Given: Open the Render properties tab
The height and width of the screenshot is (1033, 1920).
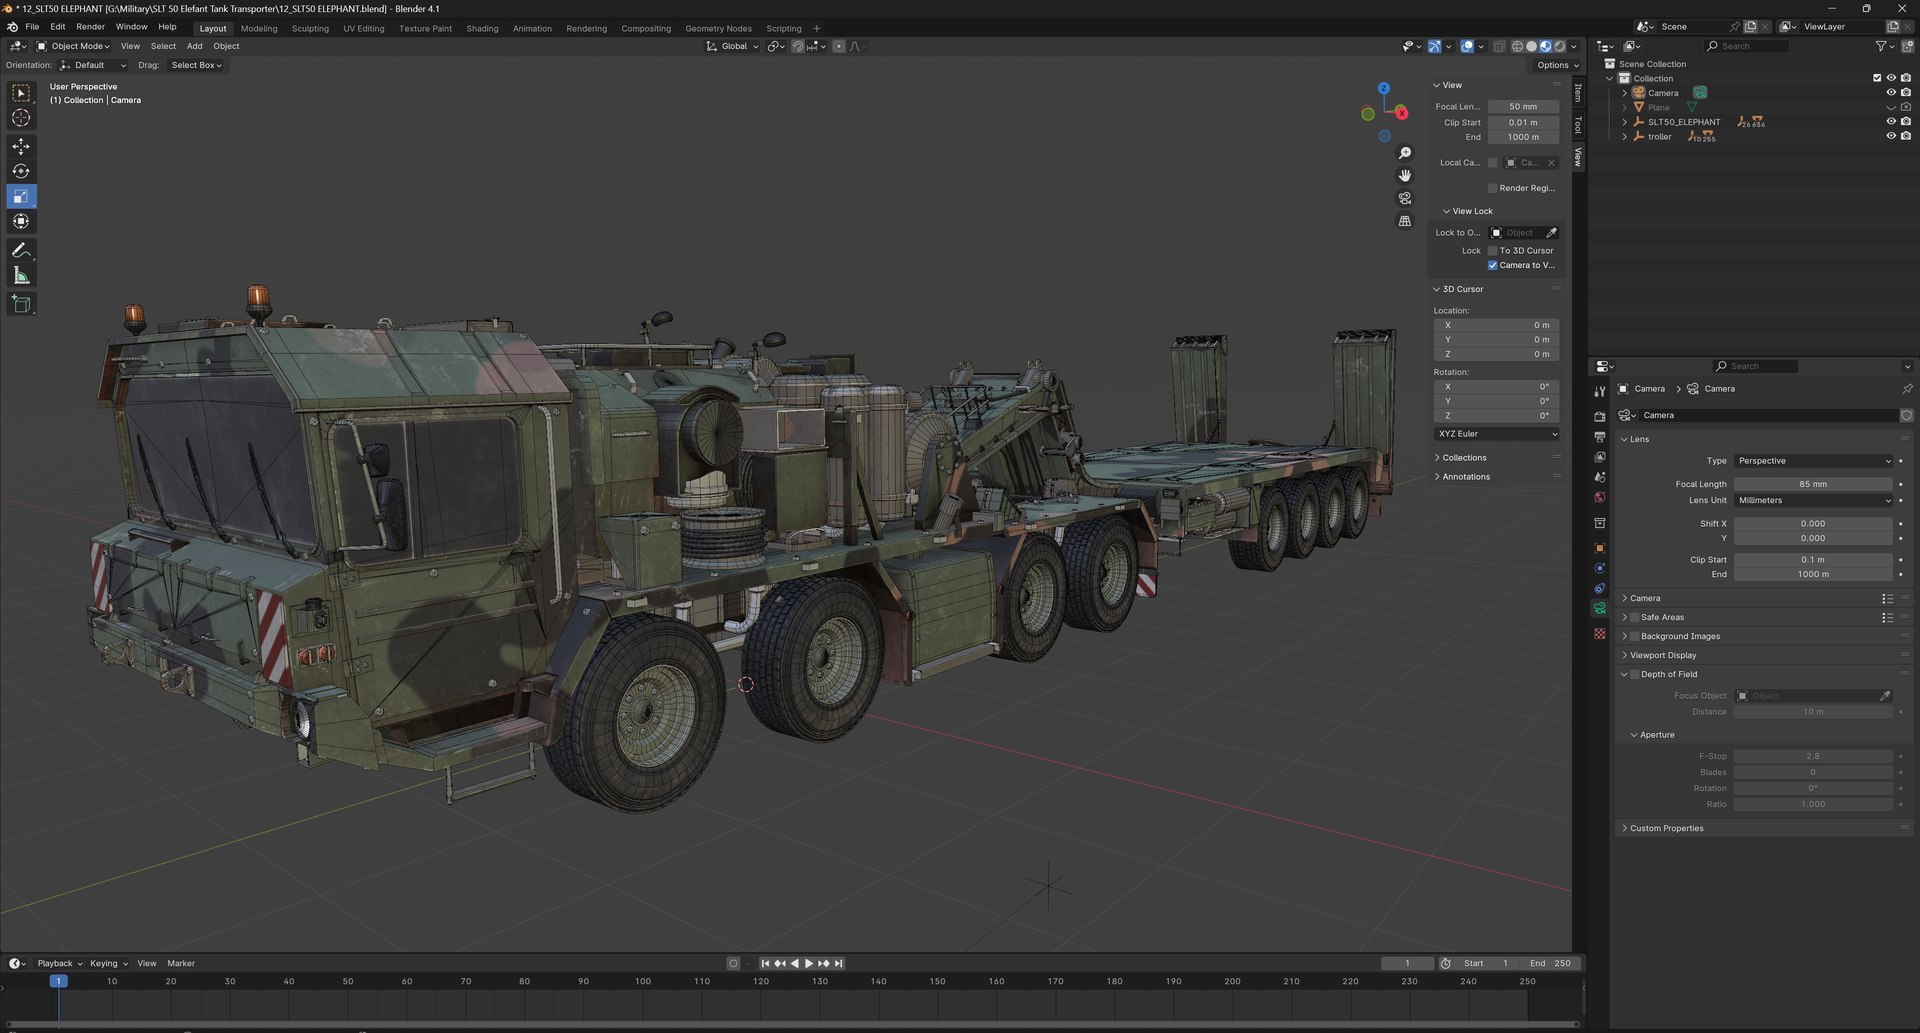Looking at the screenshot, I should point(1599,417).
